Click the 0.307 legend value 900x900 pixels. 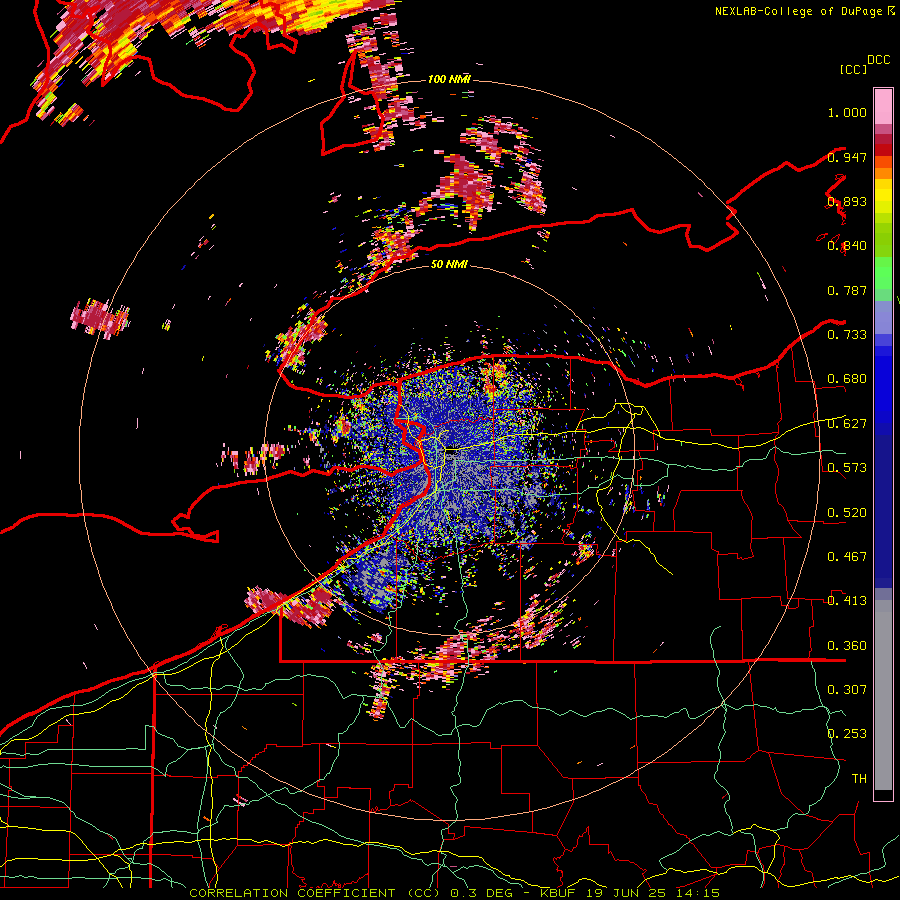[847, 689]
